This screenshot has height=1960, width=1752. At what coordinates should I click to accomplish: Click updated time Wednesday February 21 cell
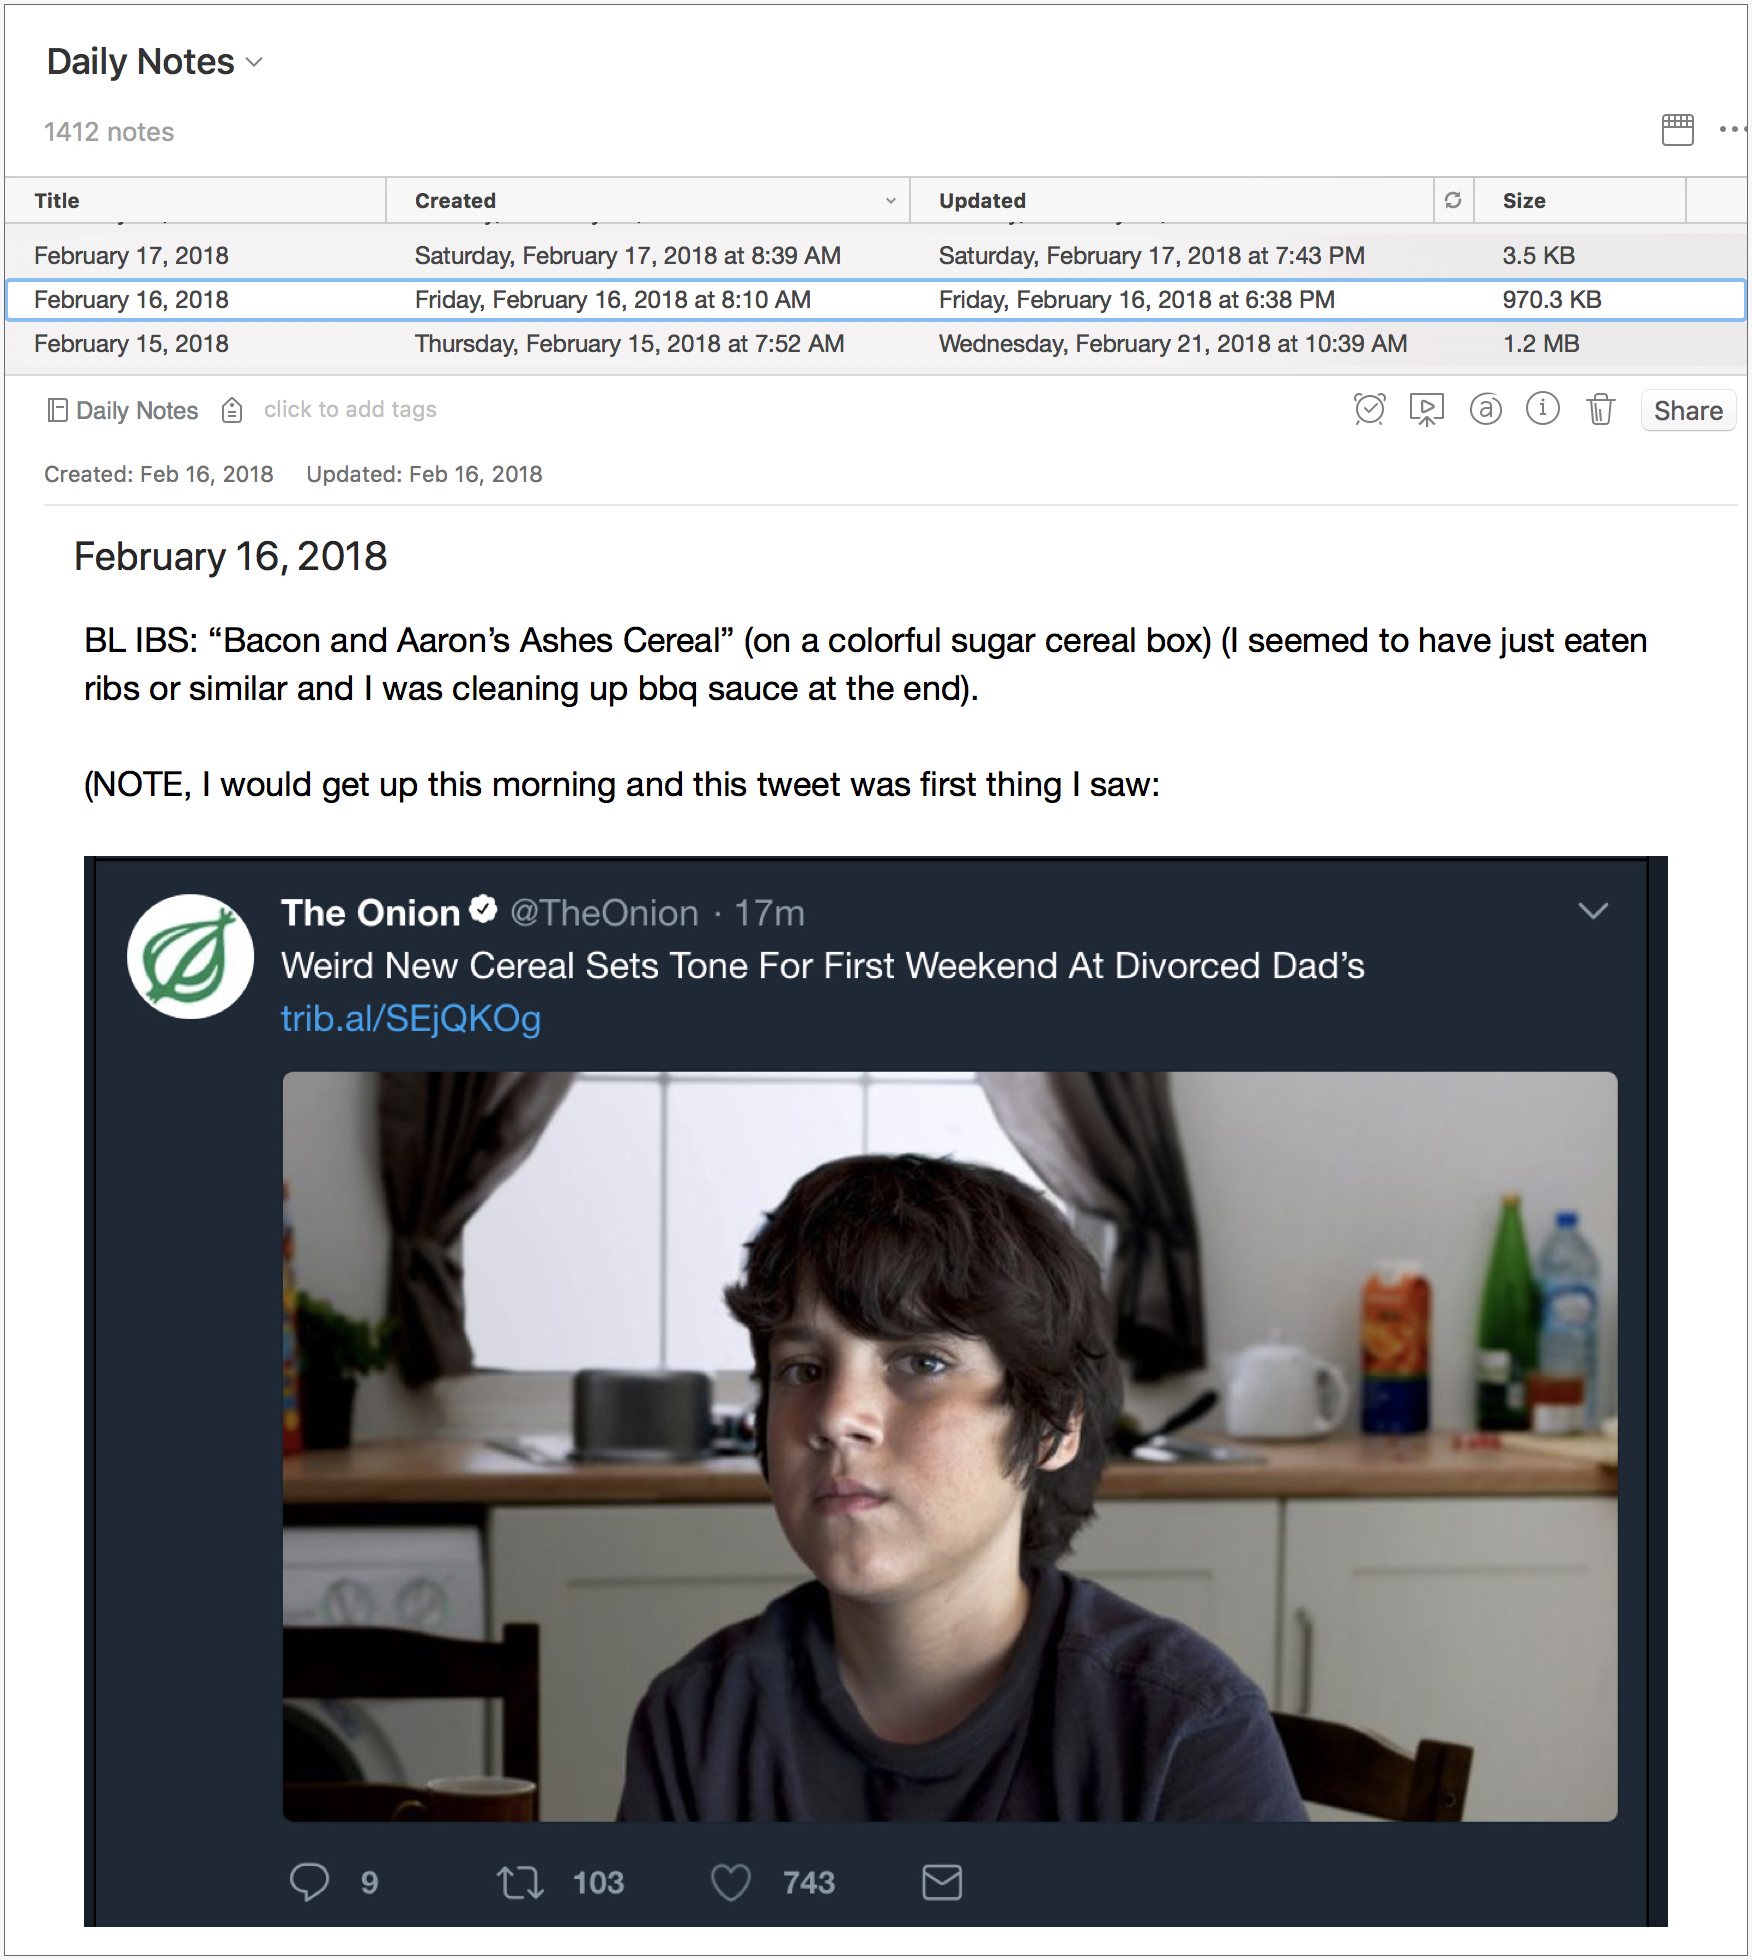point(1172,343)
